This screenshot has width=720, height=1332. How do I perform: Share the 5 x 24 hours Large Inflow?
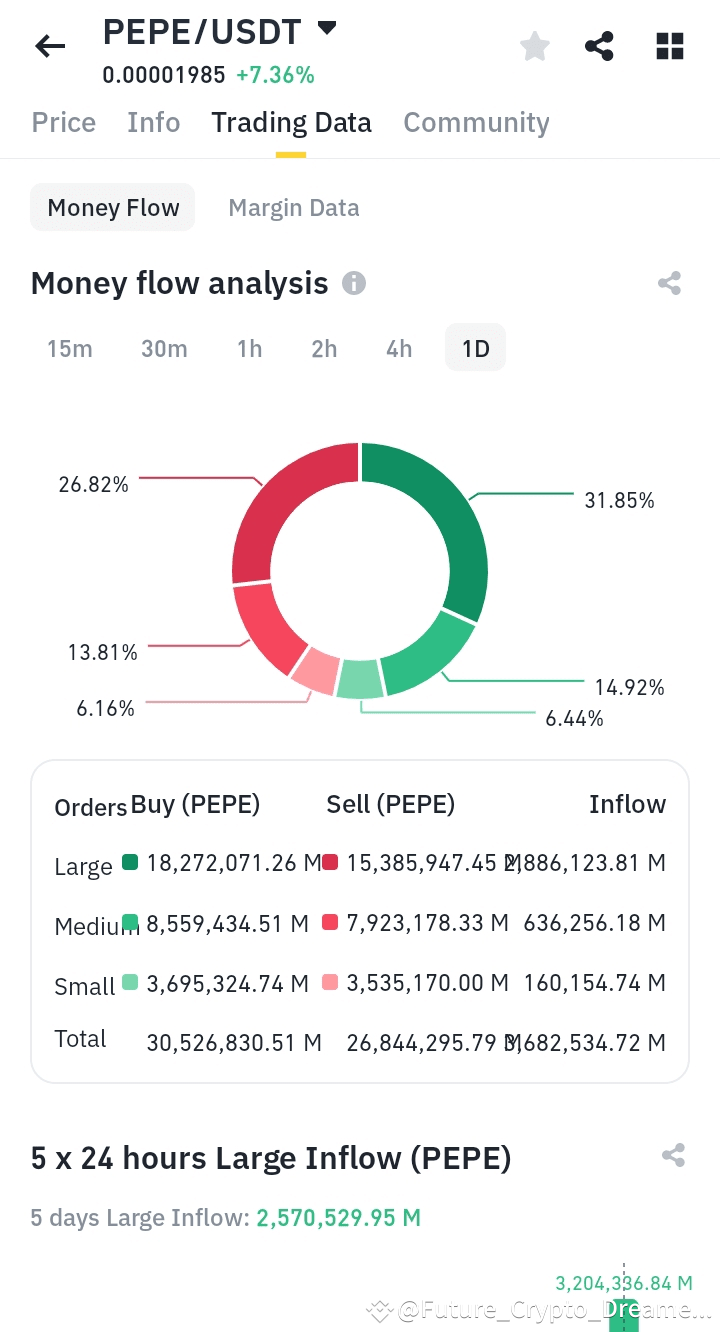click(673, 1157)
